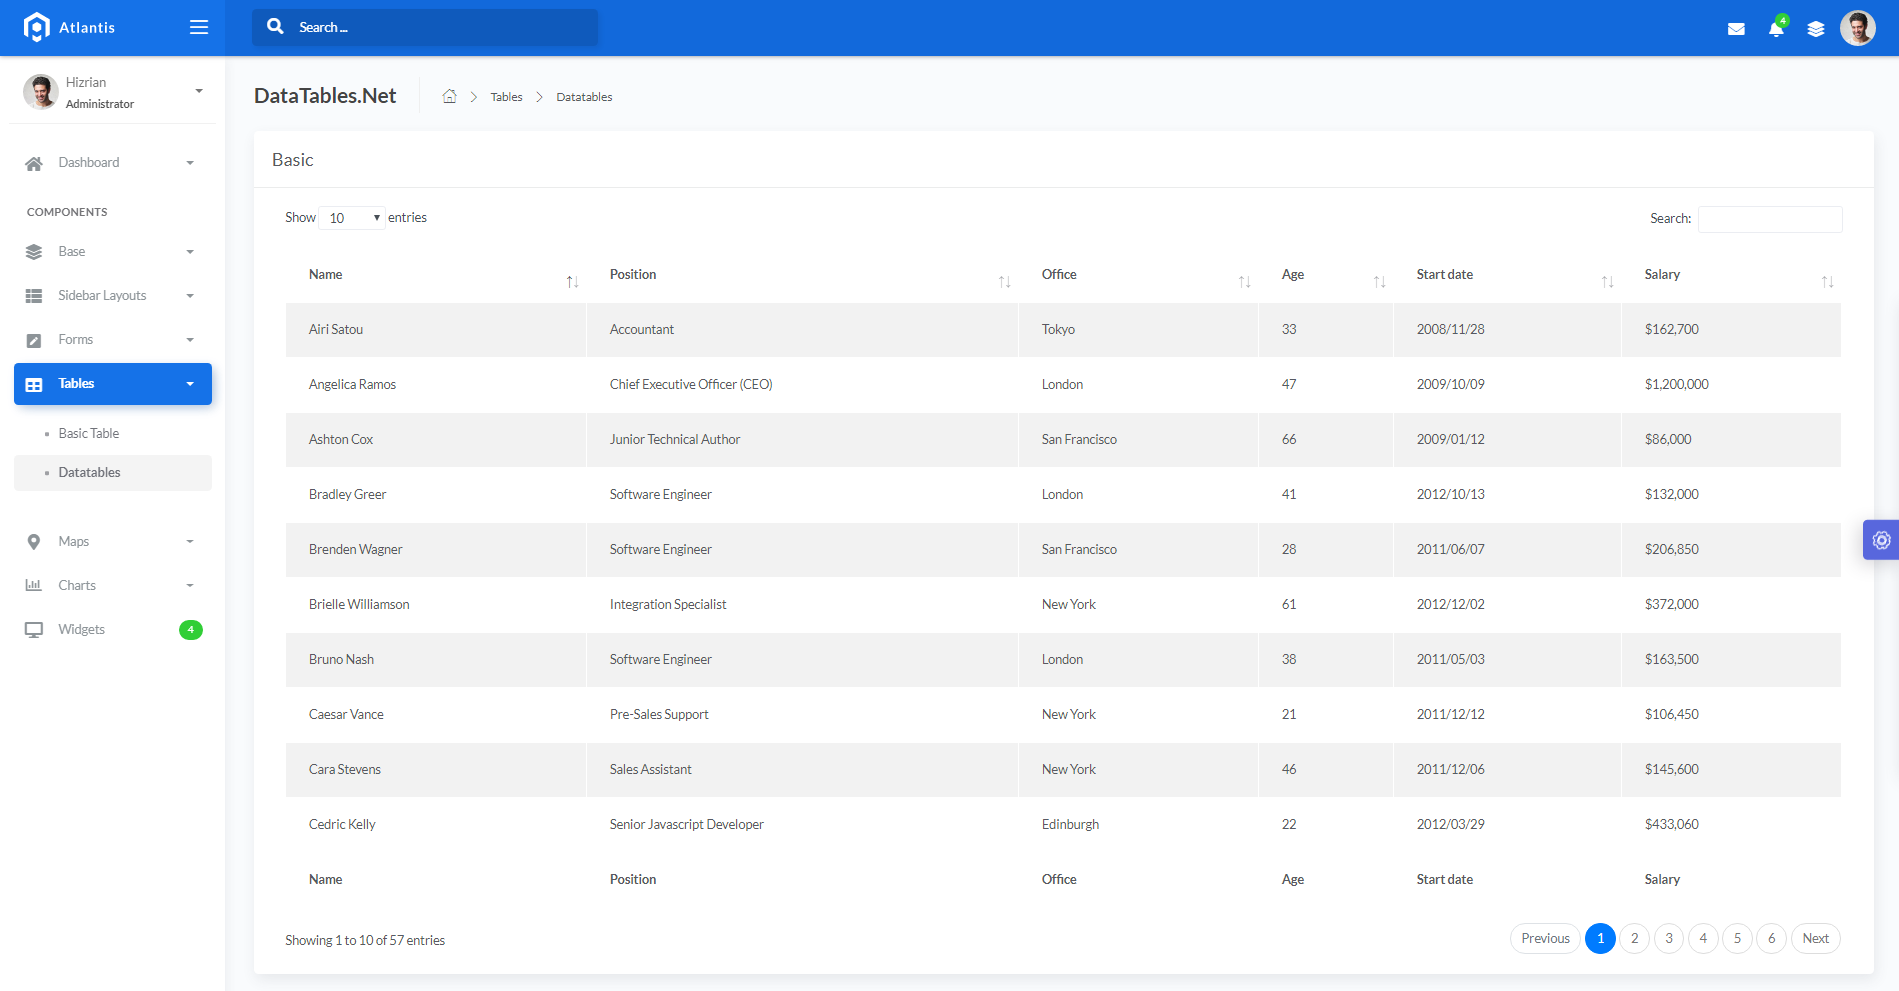Expand the Dashboard sidebar menu
The image size is (1899, 991).
[x=110, y=163]
